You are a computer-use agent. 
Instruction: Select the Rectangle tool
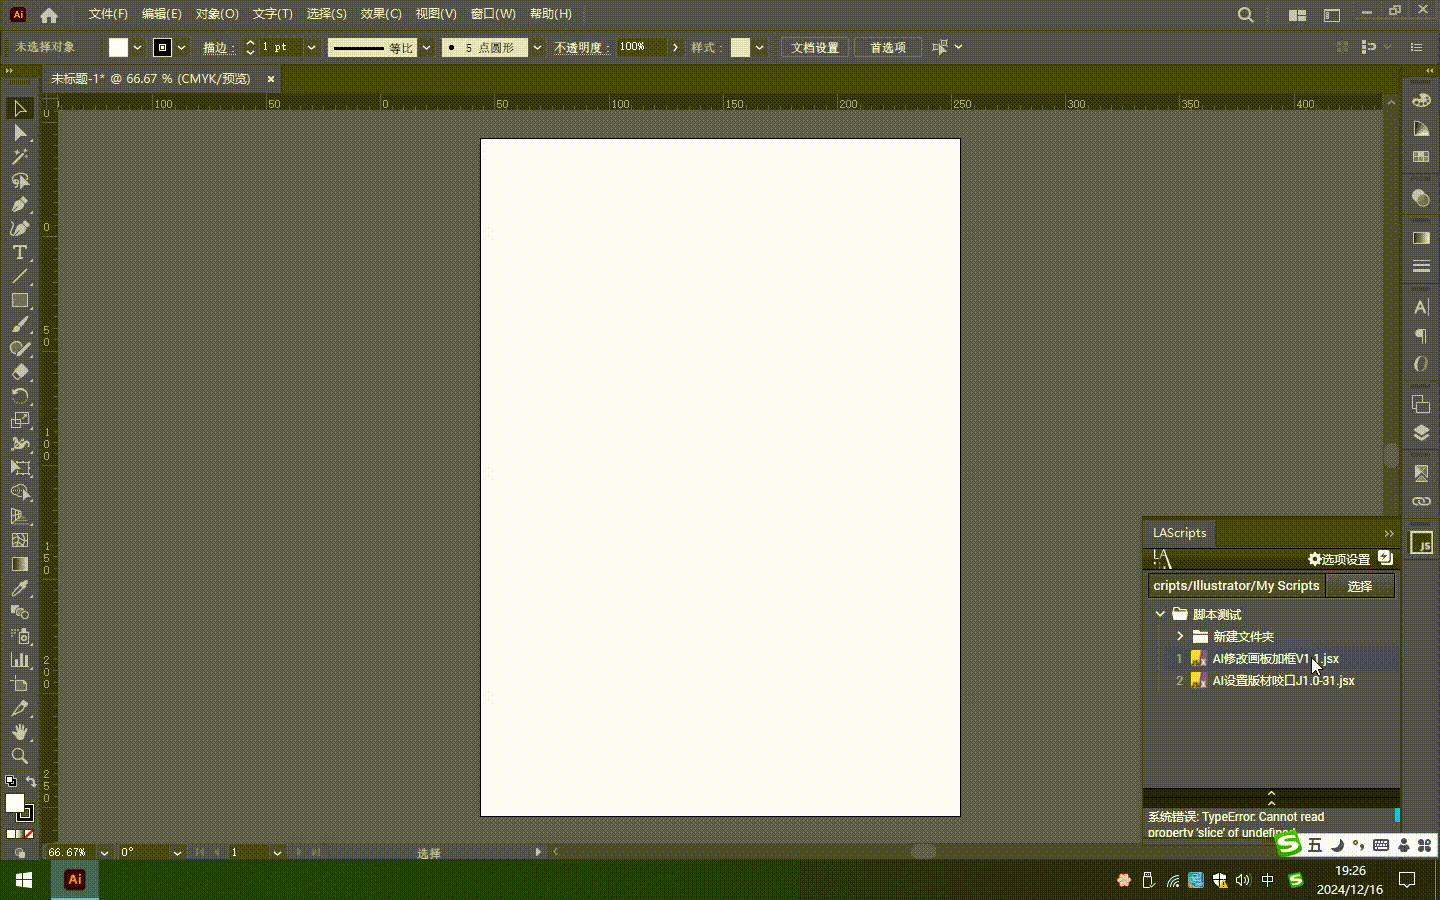point(19,300)
